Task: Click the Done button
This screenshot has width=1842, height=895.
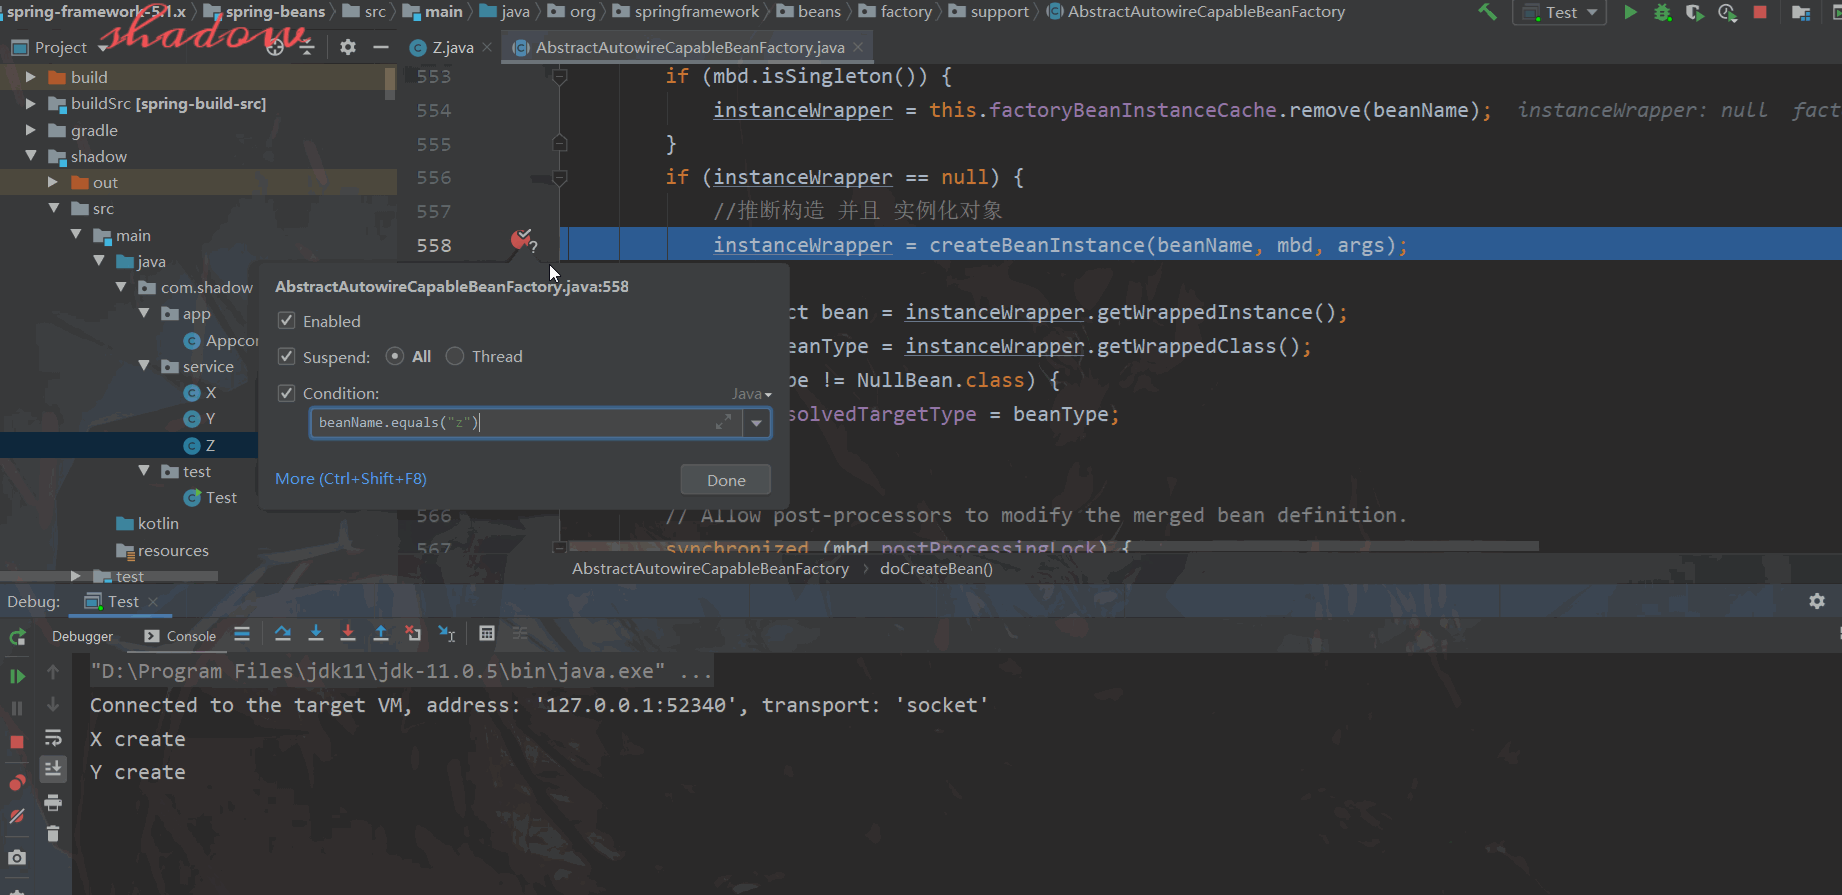Action: click(726, 480)
